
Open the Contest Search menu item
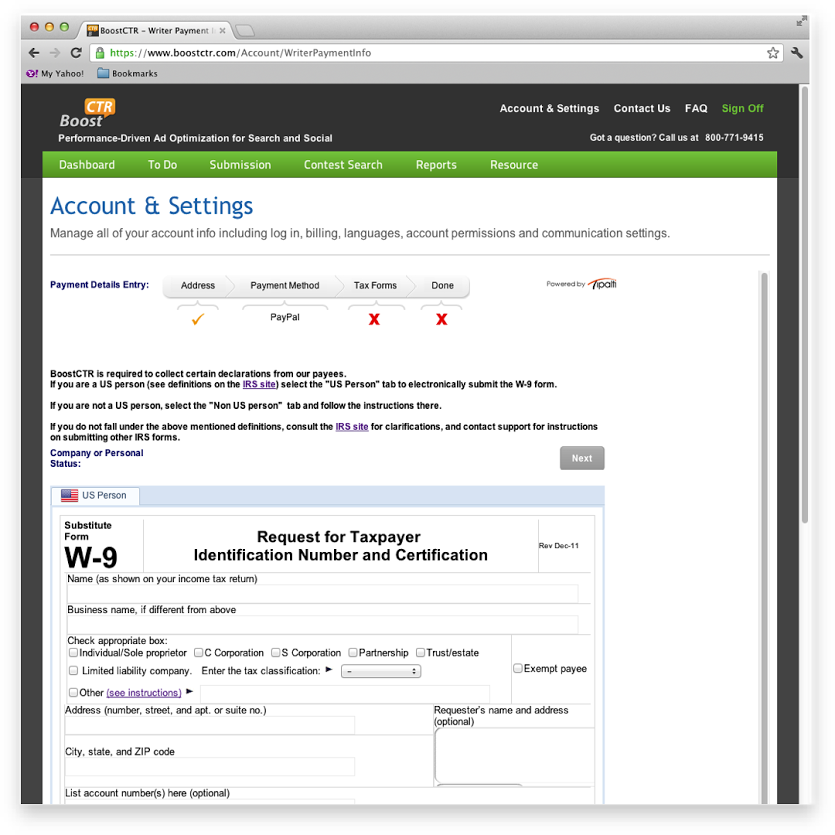[x=343, y=165]
